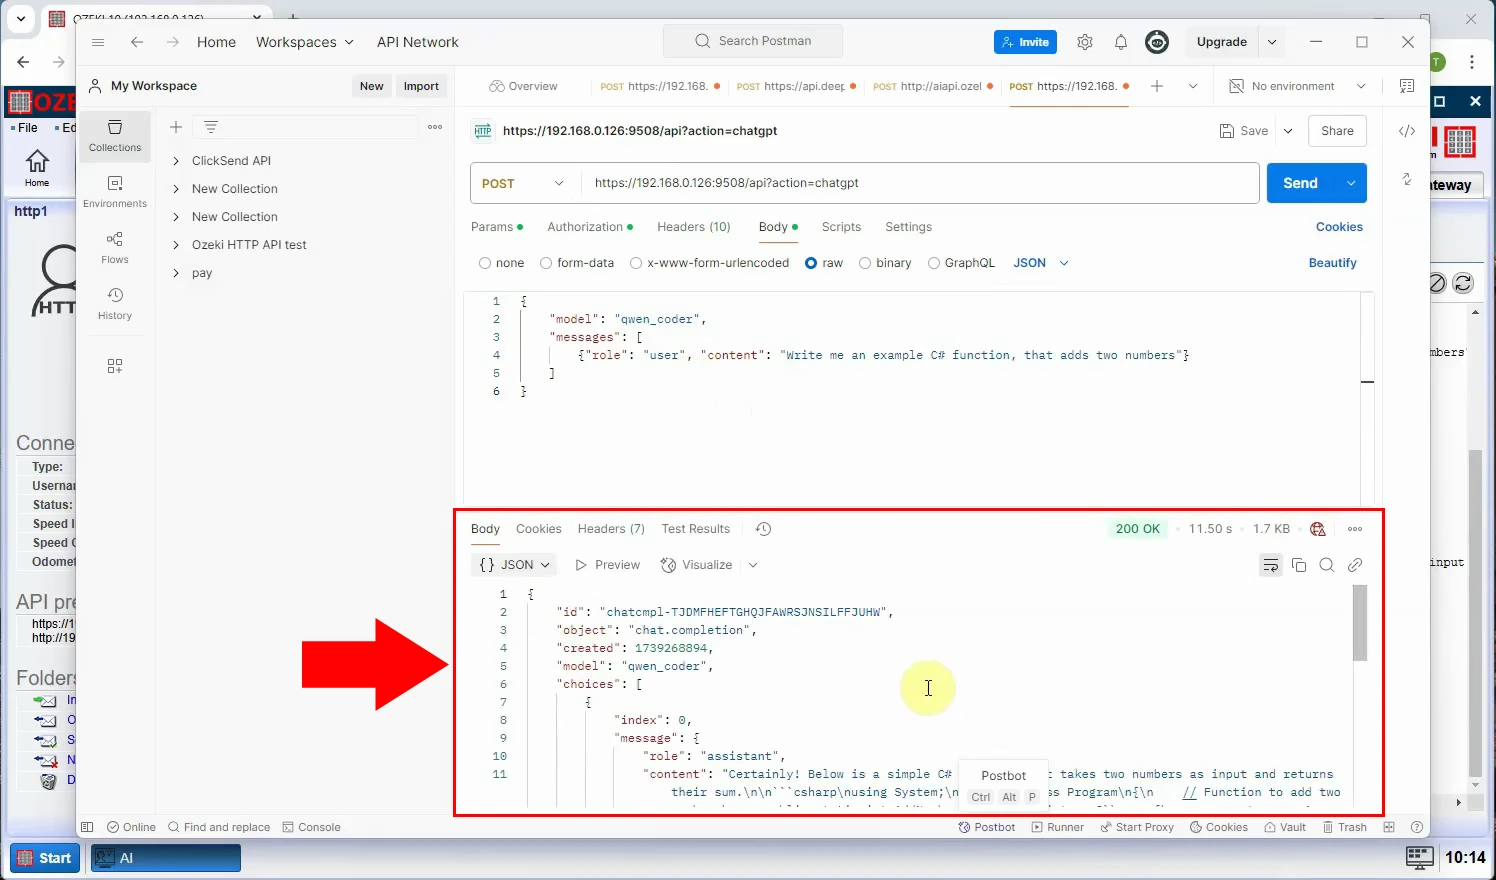
Task: Click the New workspace button
Action: coord(372,86)
